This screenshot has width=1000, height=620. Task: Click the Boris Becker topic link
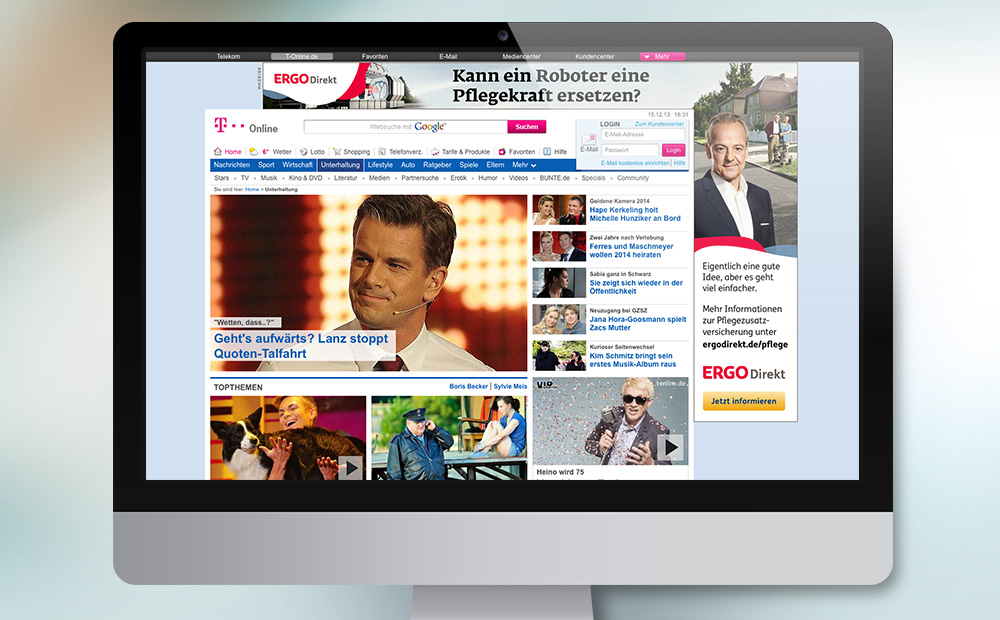(x=469, y=387)
